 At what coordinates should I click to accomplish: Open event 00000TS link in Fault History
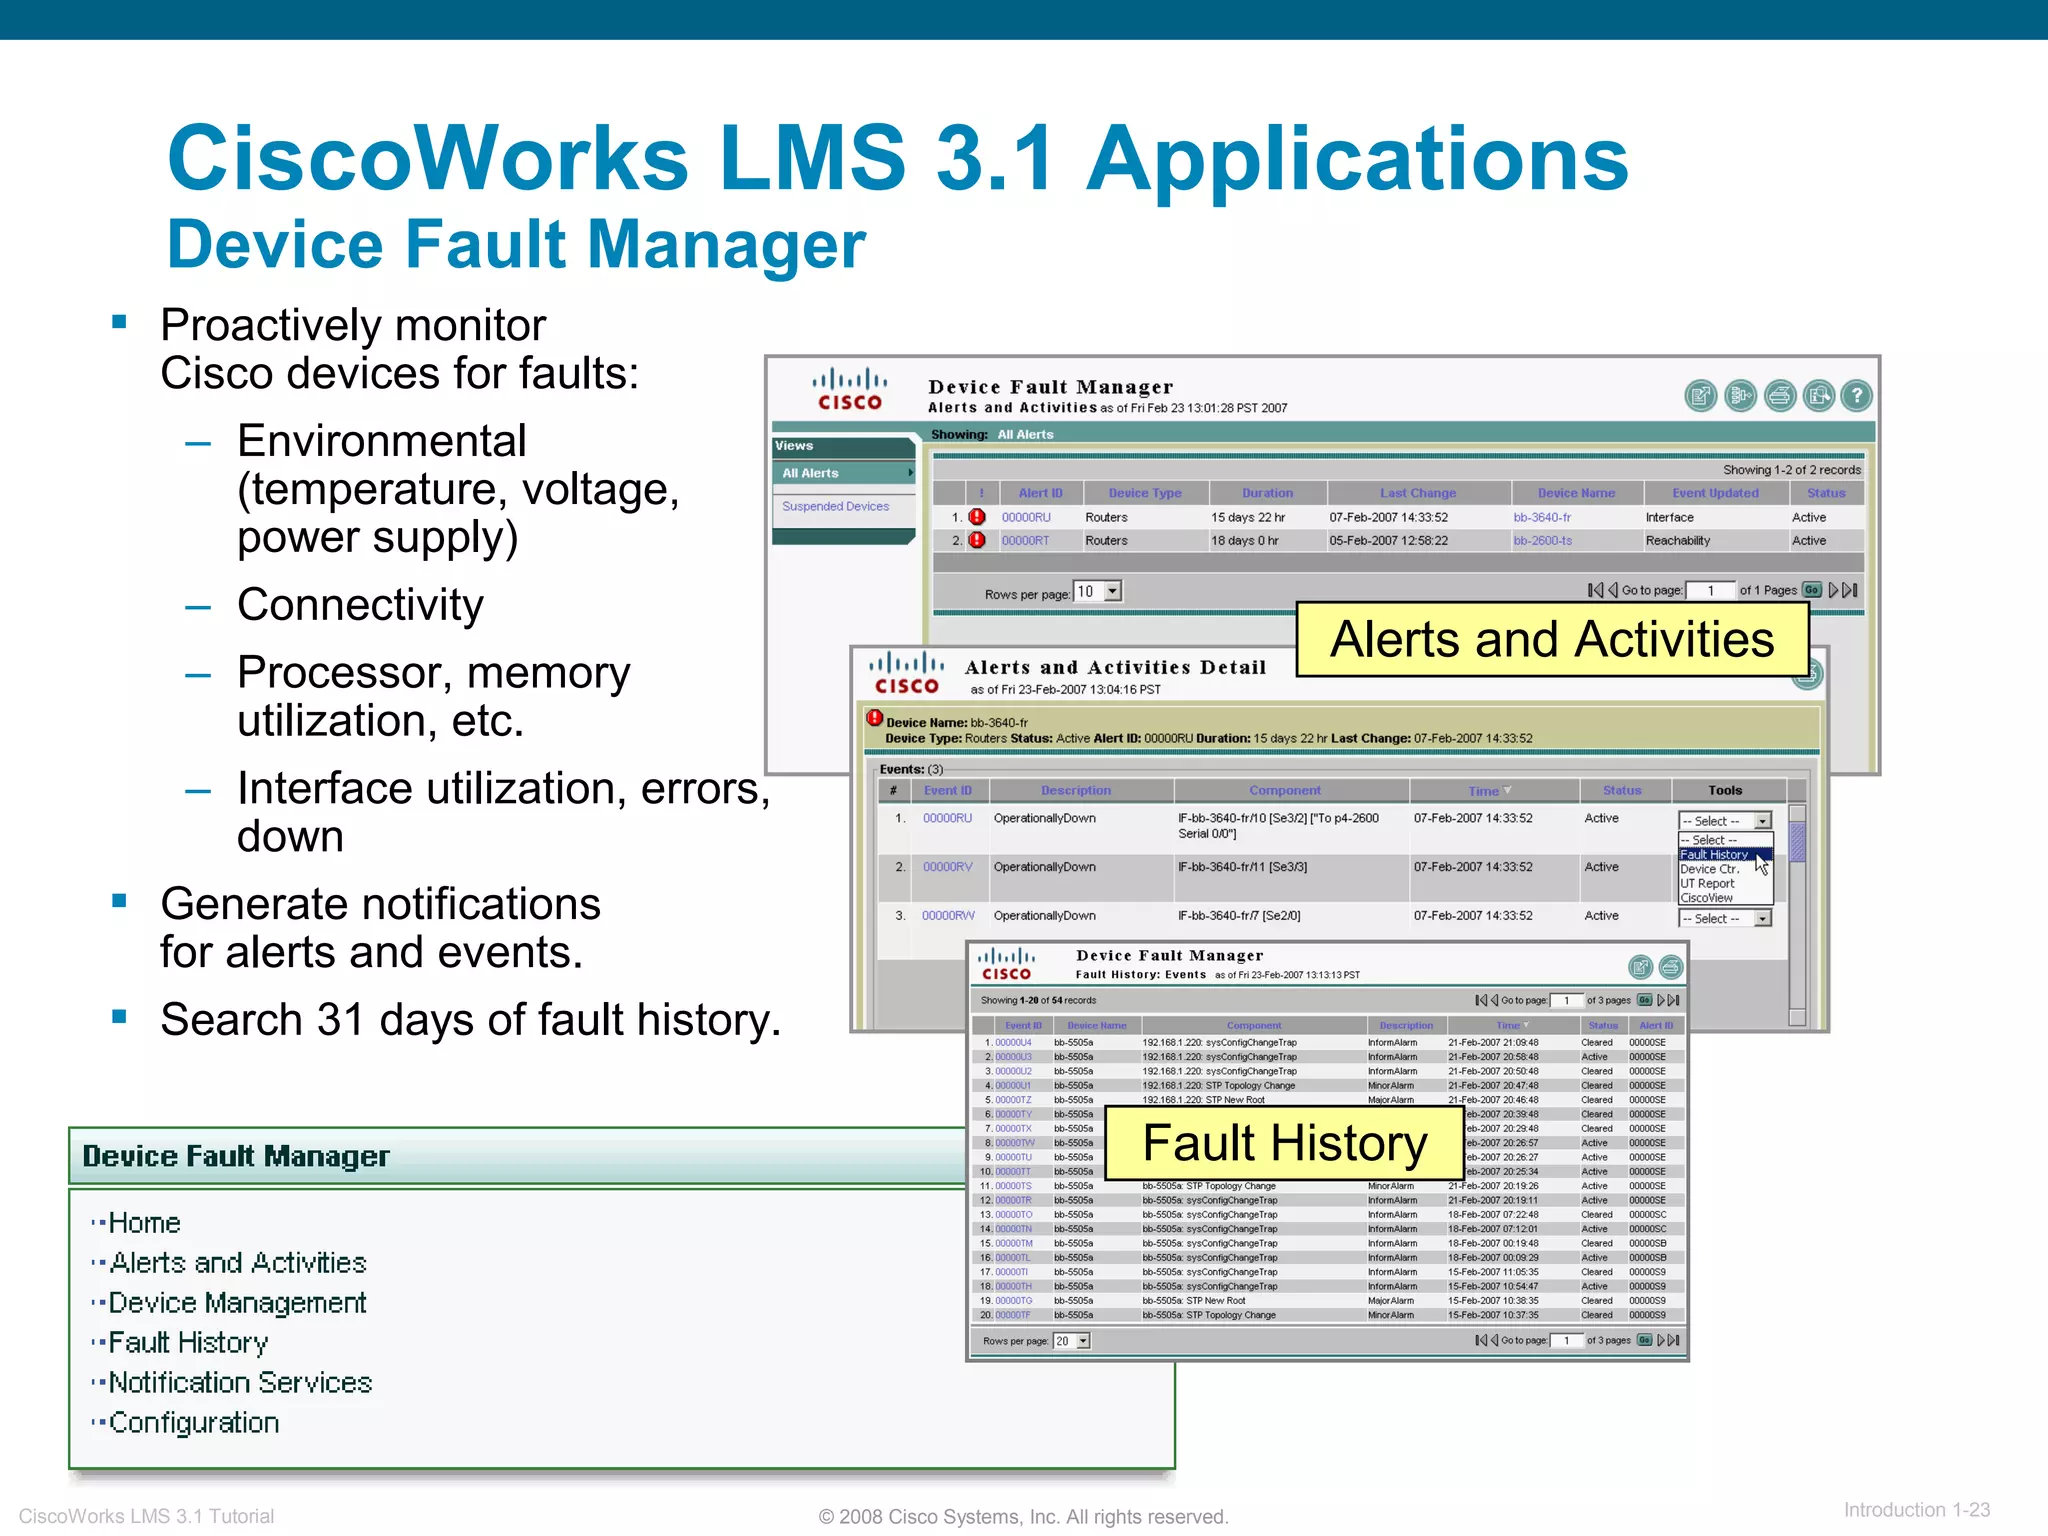click(1013, 1186)
